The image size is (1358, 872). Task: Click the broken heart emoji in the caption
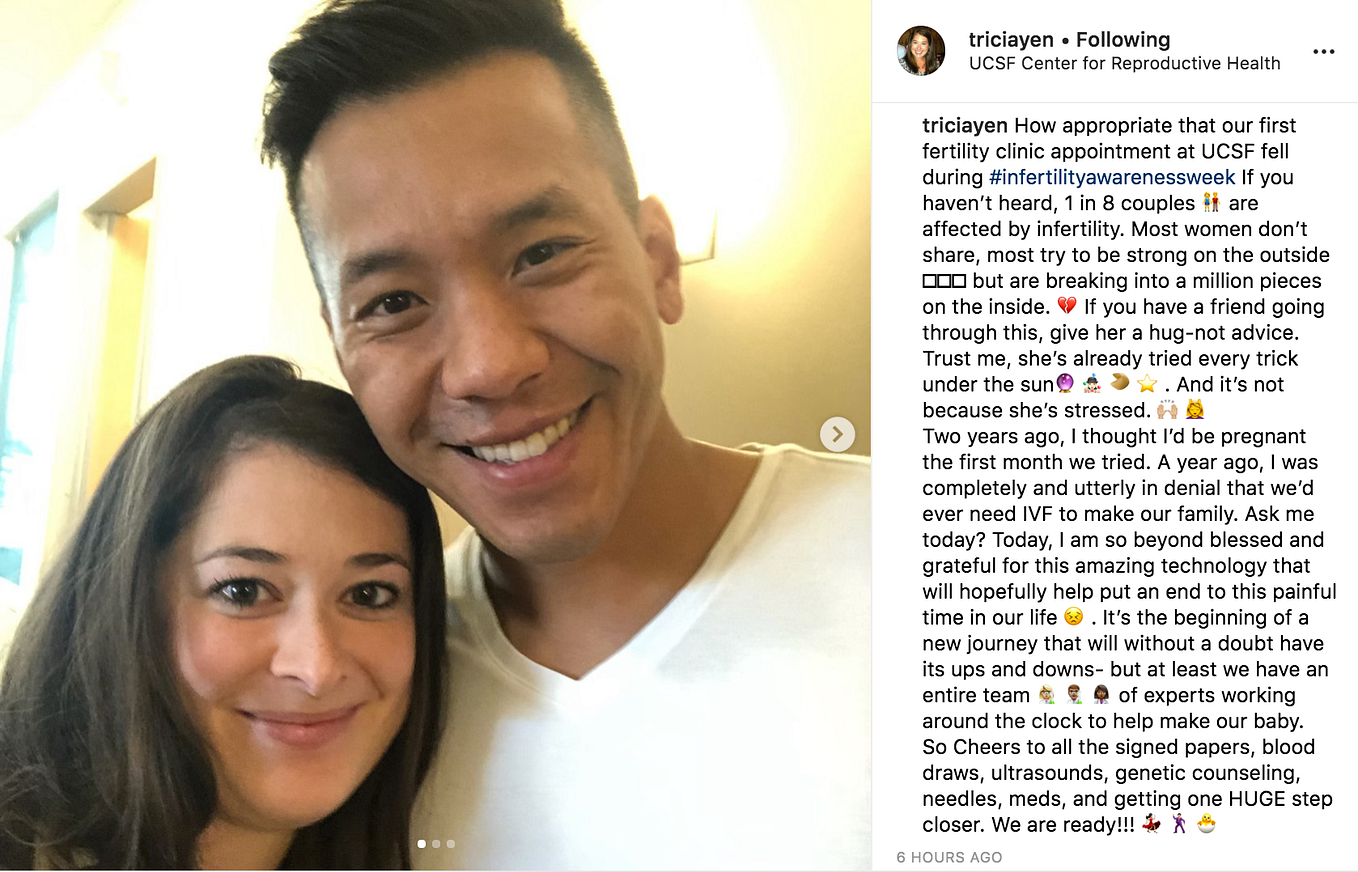(1067, 307)
